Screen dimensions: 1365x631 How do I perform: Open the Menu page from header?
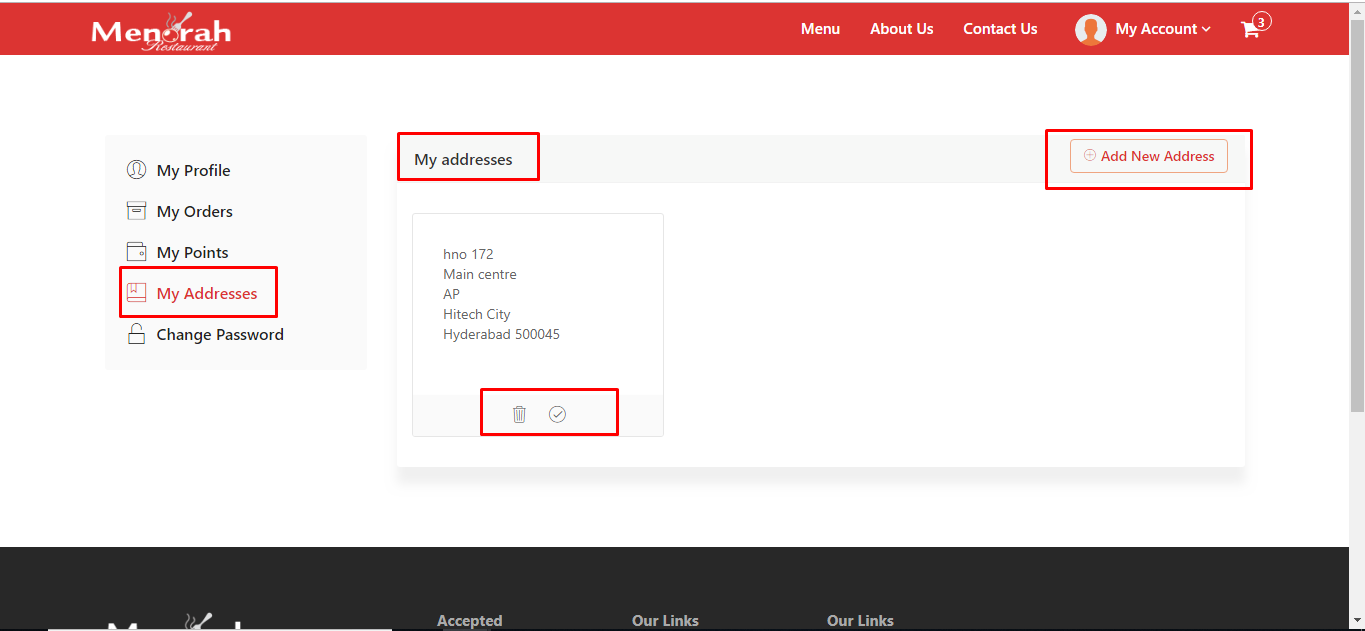pos(820,29)
